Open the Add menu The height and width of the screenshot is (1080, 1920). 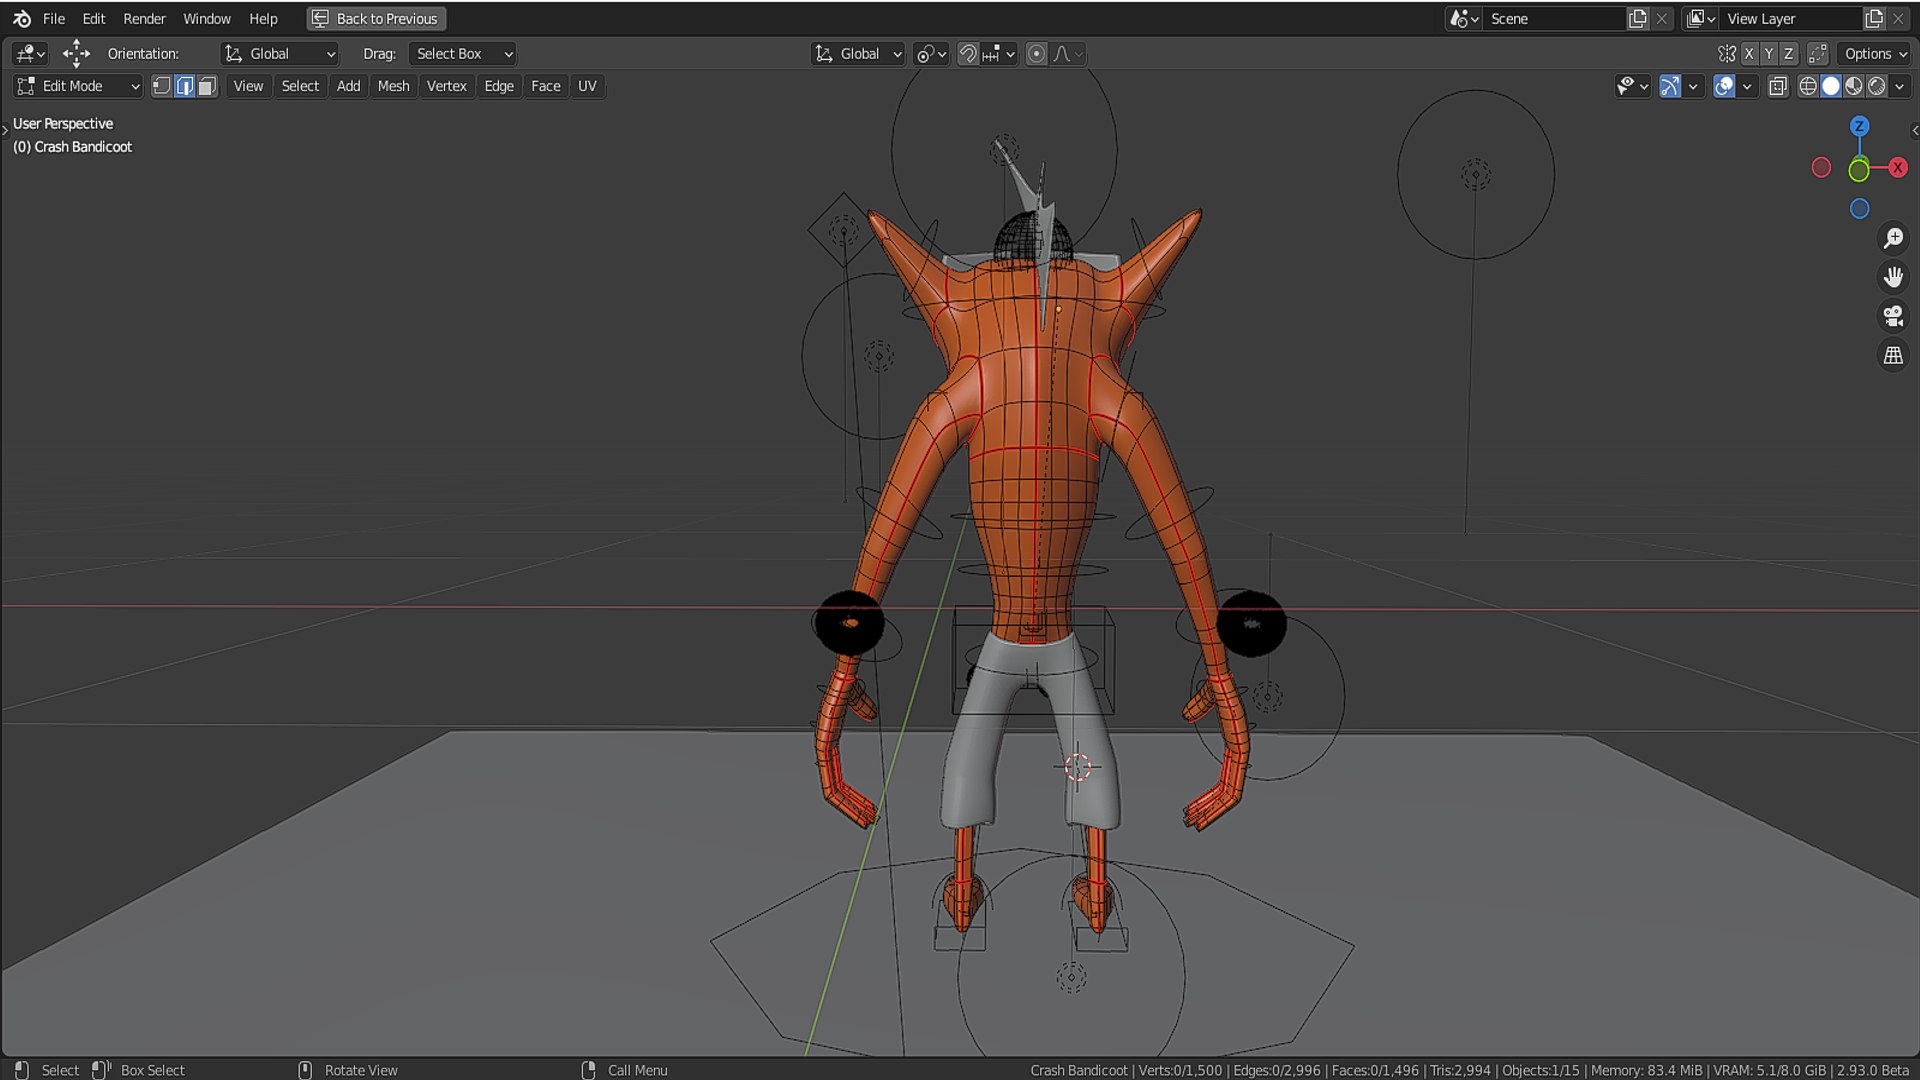[x=348, y=86]
